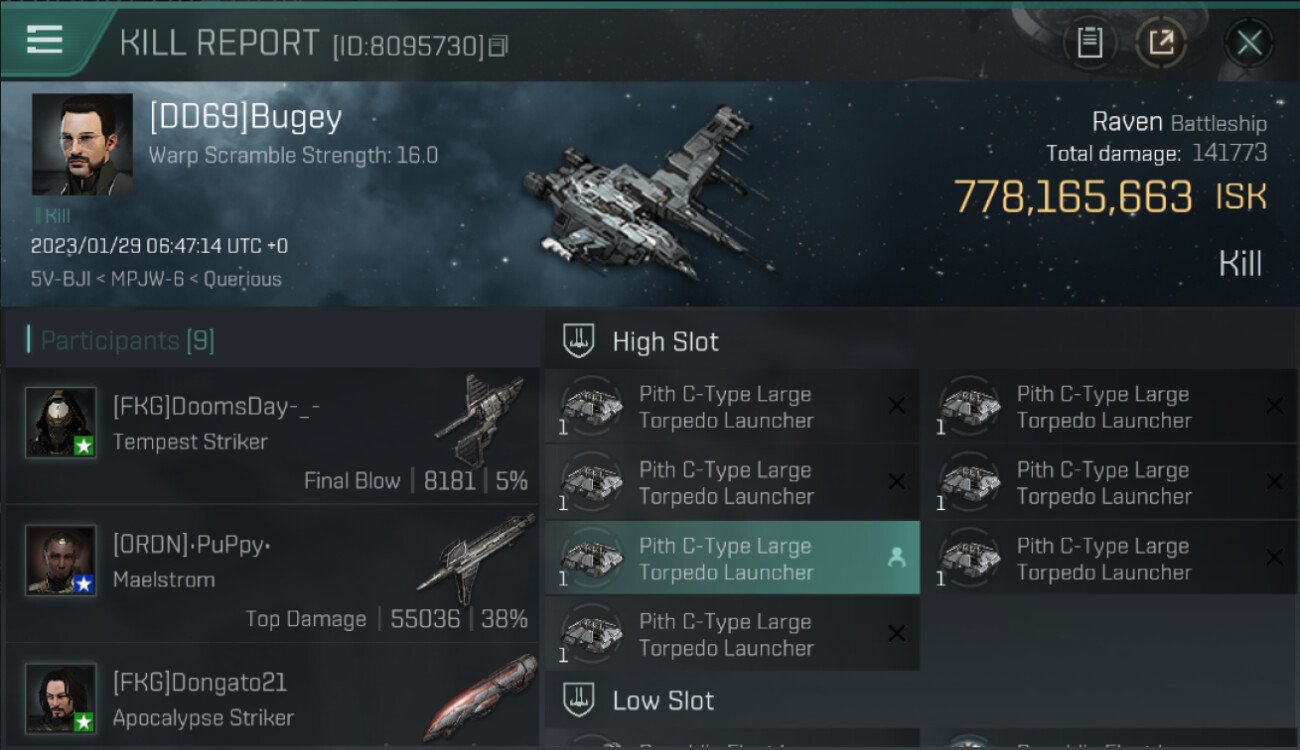This screenshot has width=1300, height=750.
Task: Click the High Slot section header
Action: point(664,342)
